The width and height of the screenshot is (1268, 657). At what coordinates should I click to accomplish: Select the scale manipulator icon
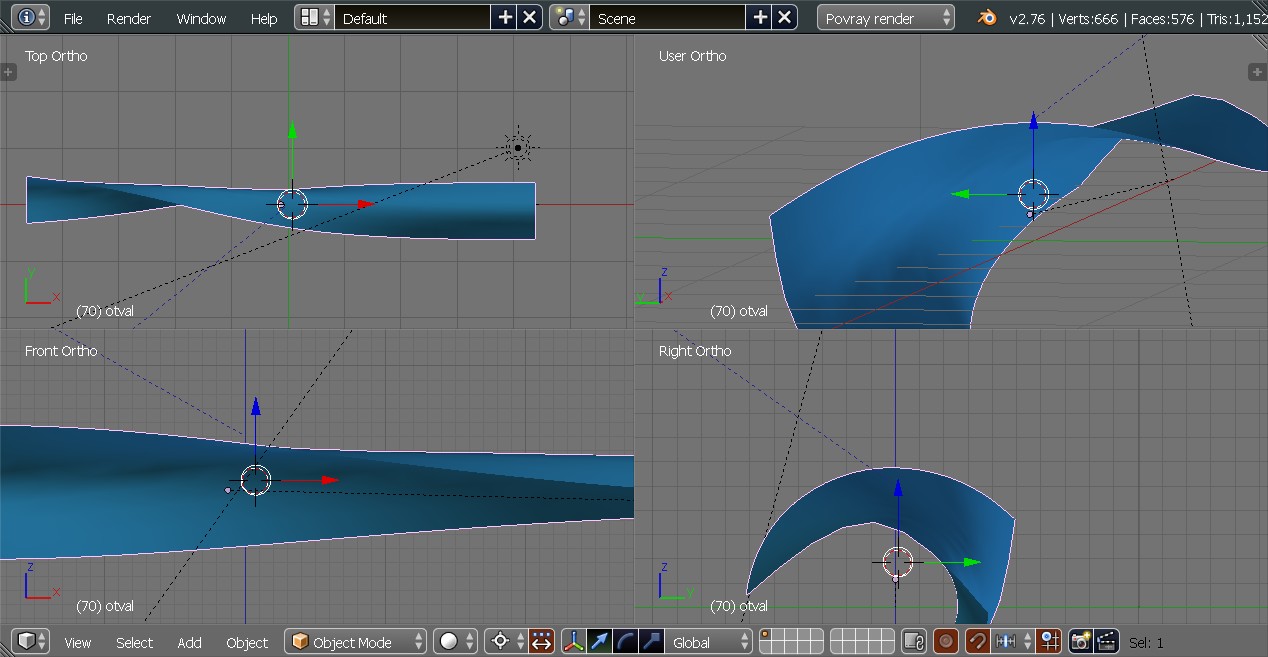tap(652, 642)
